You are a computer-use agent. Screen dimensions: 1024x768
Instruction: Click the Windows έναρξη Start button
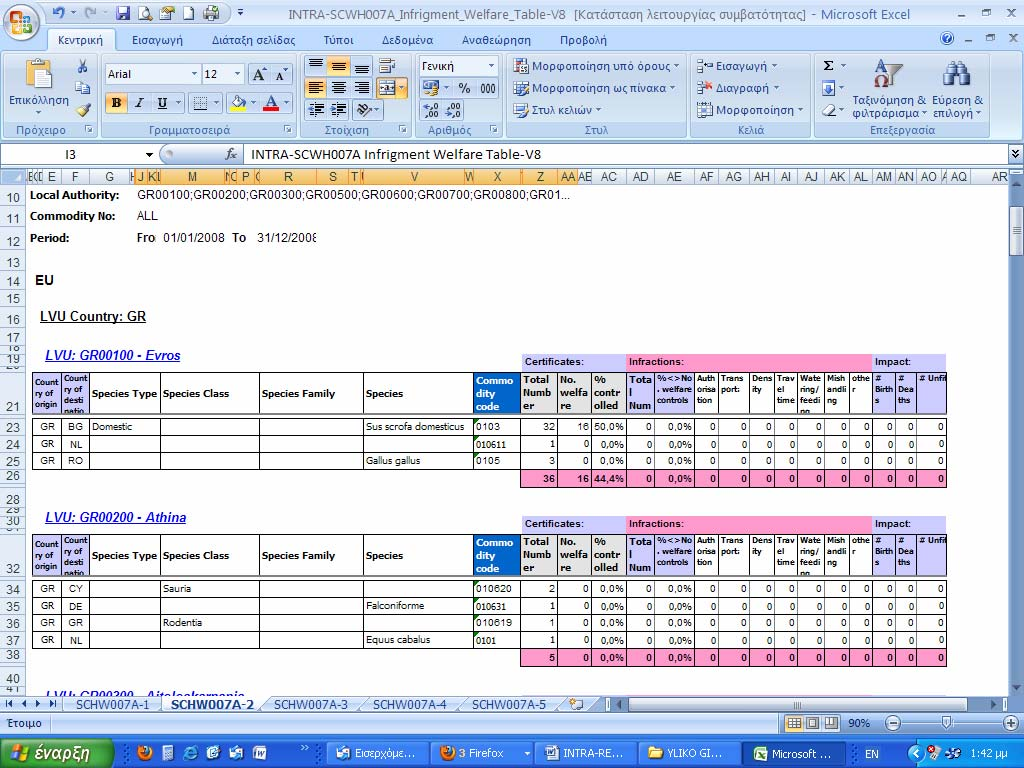[x=57, y=753]
